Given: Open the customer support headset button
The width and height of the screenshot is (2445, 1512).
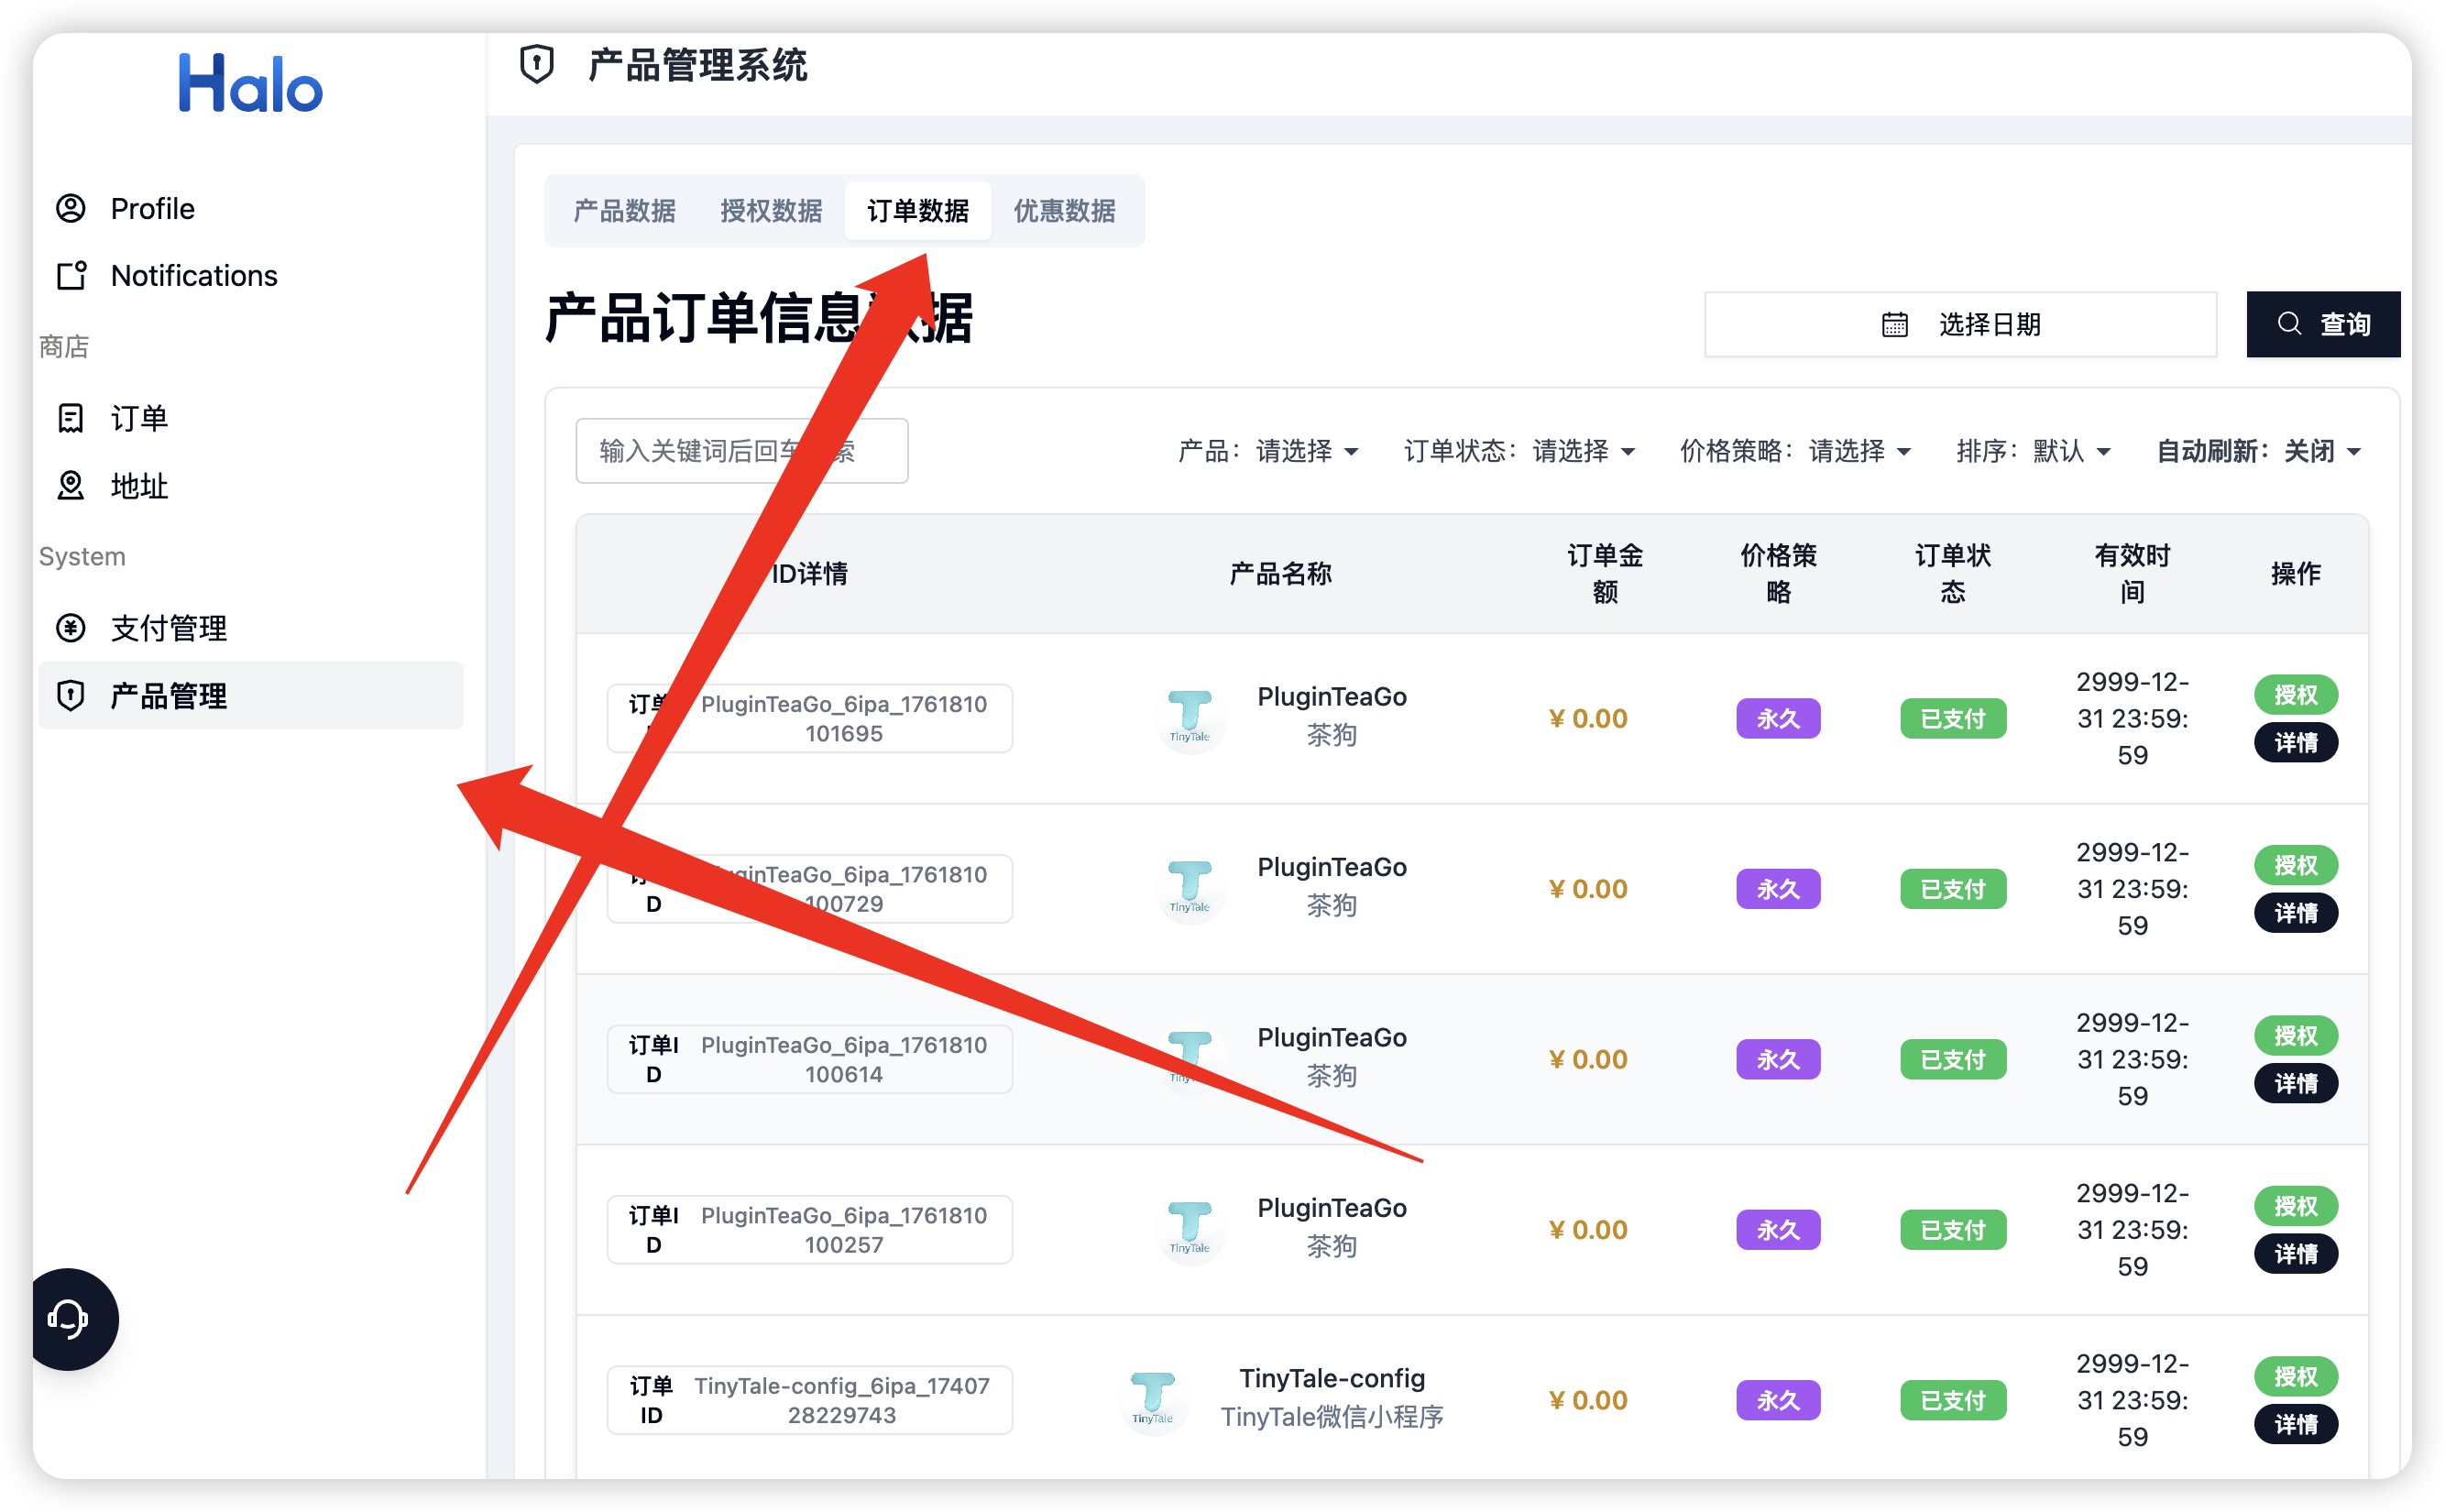Looking at the screenshot, I should click(68, 1319).
